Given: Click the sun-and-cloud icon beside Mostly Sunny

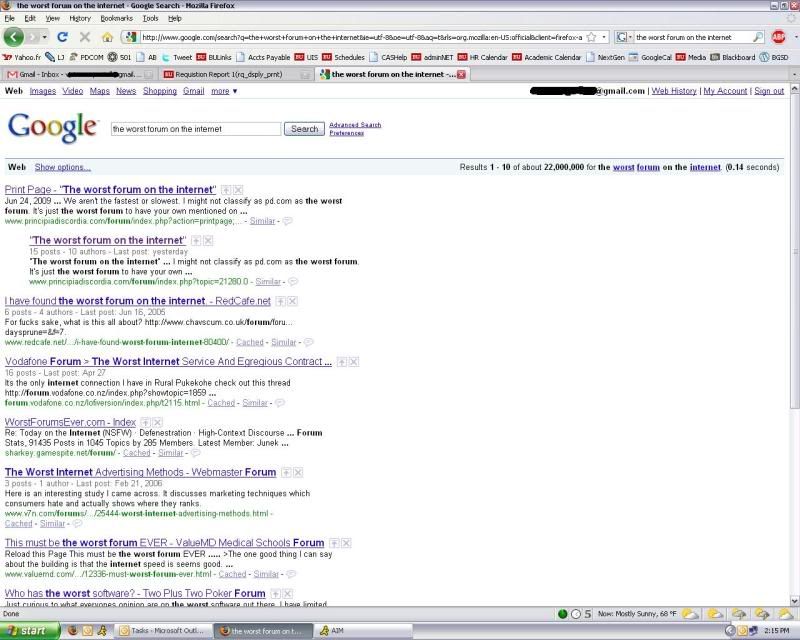Looking at the screenshot, I should click(x=690, y=614).
